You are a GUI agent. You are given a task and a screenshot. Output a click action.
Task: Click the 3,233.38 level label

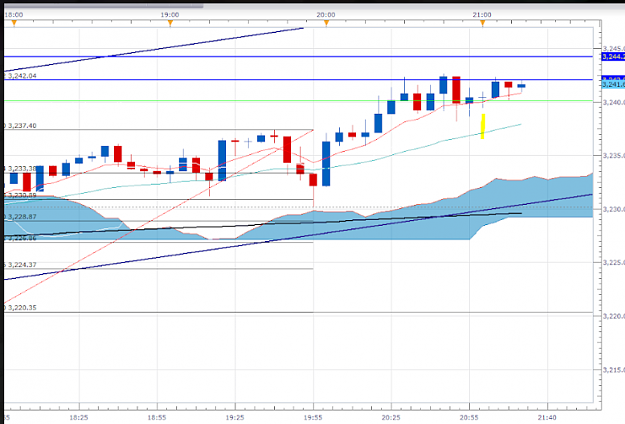click(x=22, y=169)
